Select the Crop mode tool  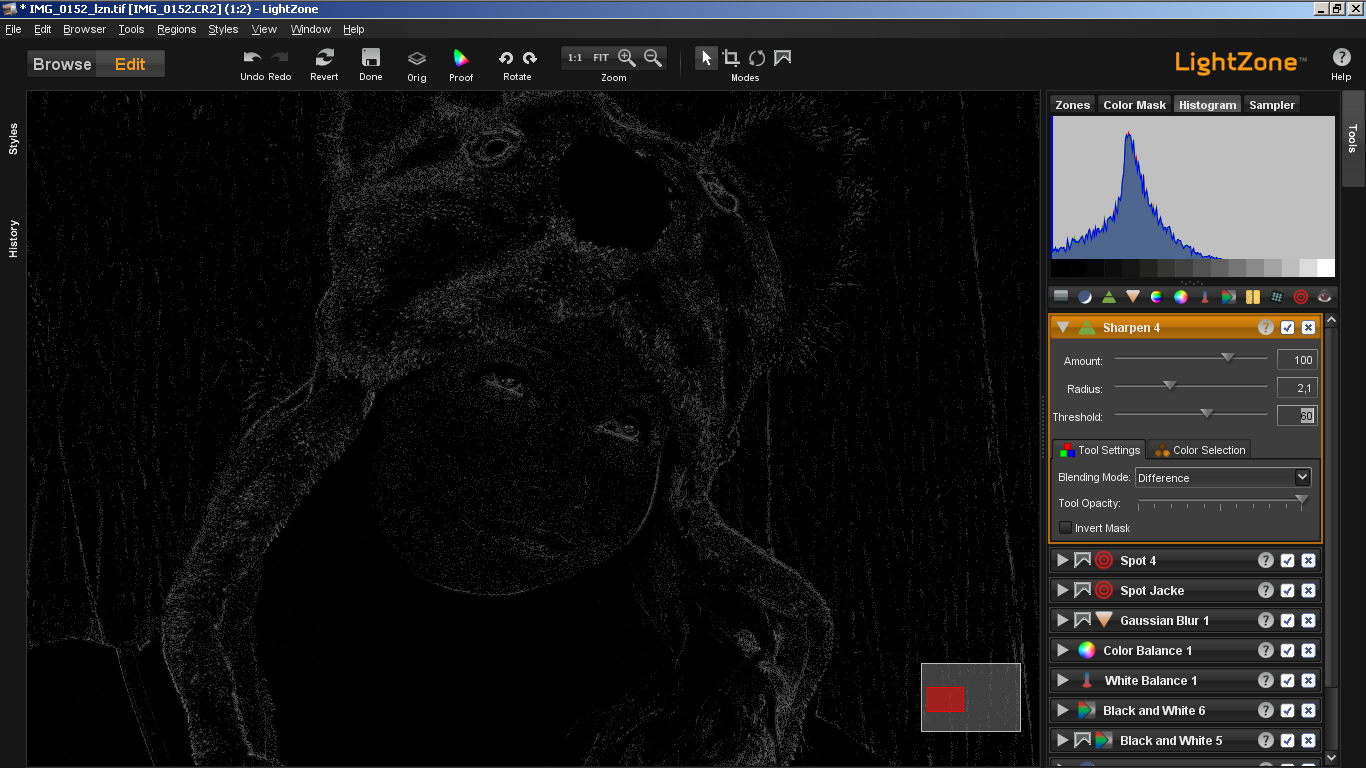731,58
